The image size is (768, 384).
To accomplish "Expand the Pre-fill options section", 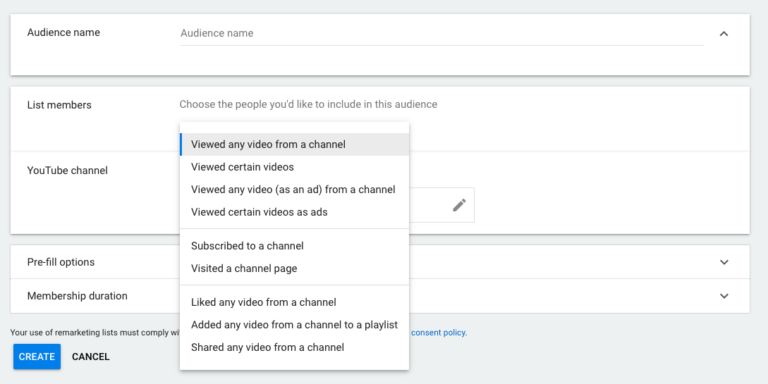I will pyautogui.click(x=724, y=262).
